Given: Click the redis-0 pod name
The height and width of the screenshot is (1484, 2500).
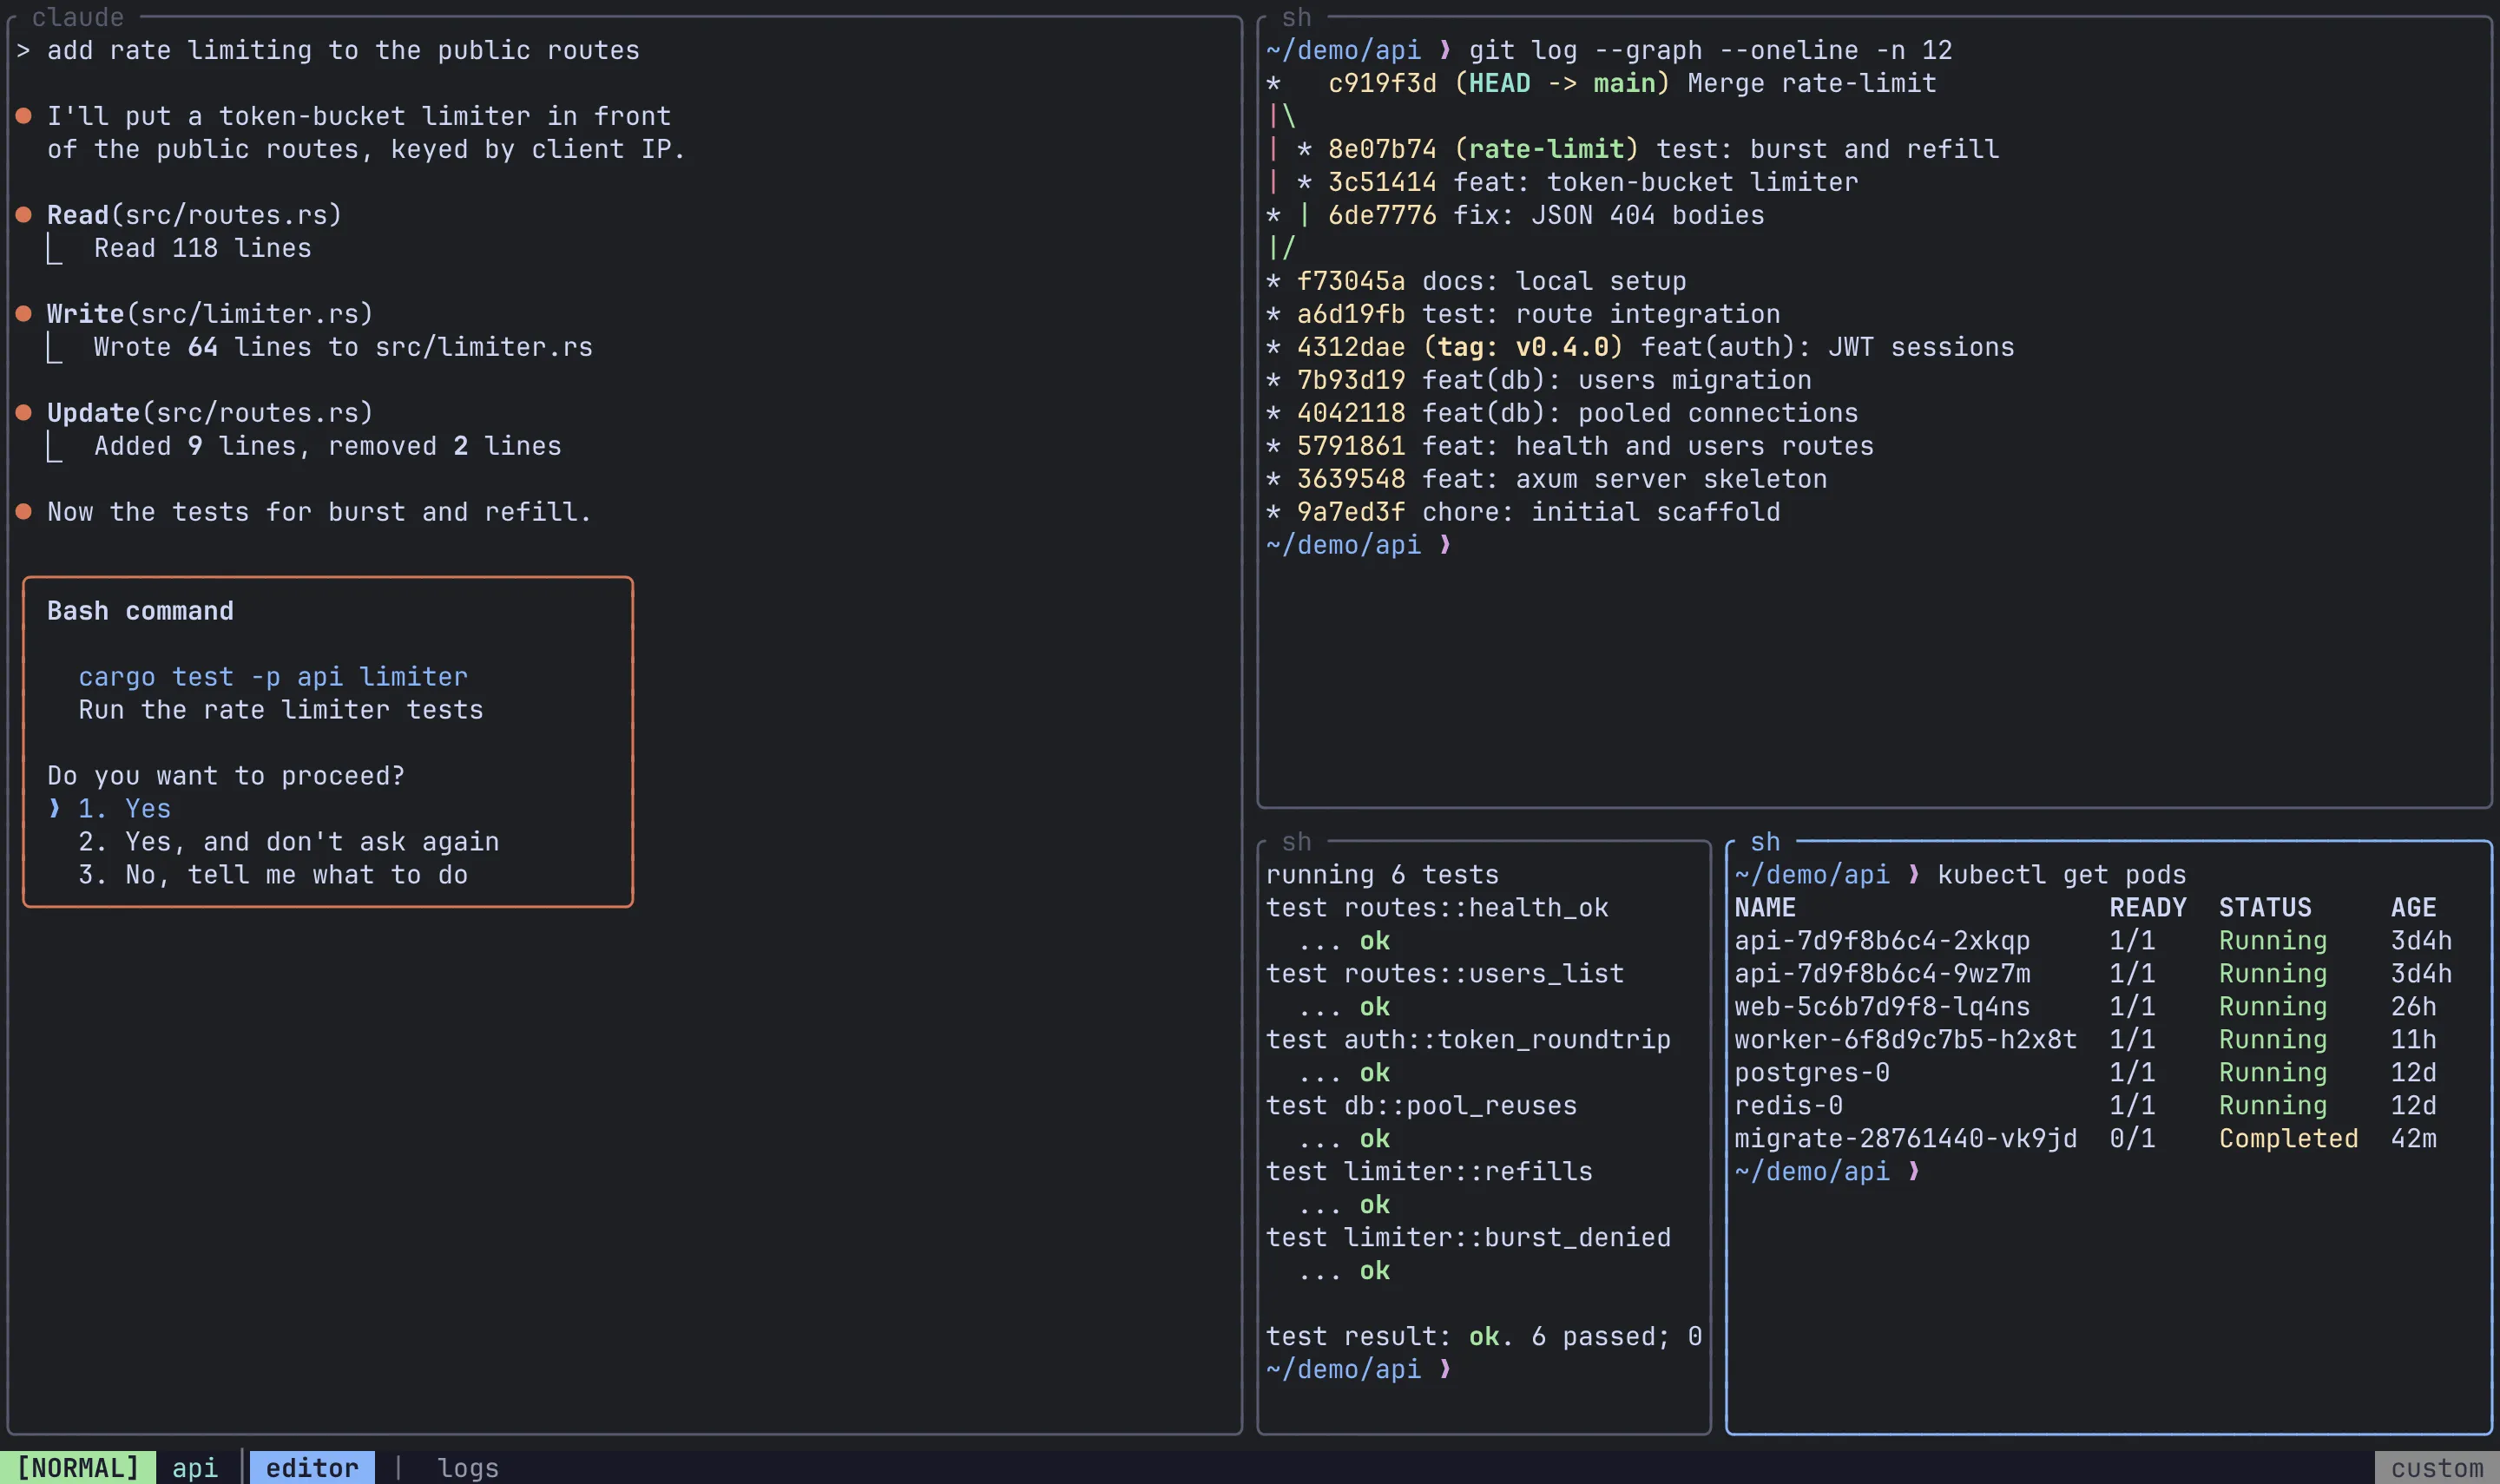Looking at the screenshot, I should point(1788,1105).
